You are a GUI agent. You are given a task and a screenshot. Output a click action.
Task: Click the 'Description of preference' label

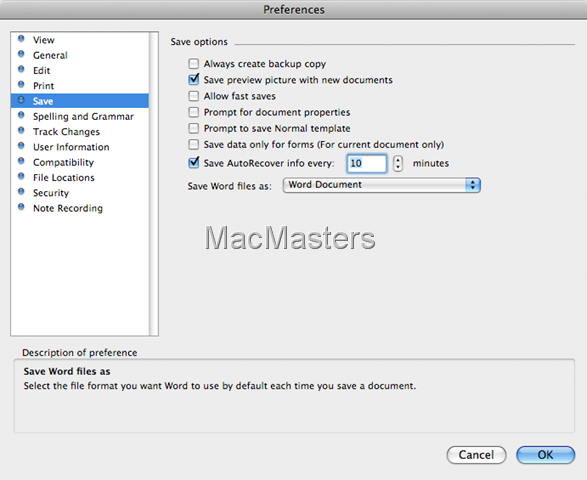click(x=80, y=353)
